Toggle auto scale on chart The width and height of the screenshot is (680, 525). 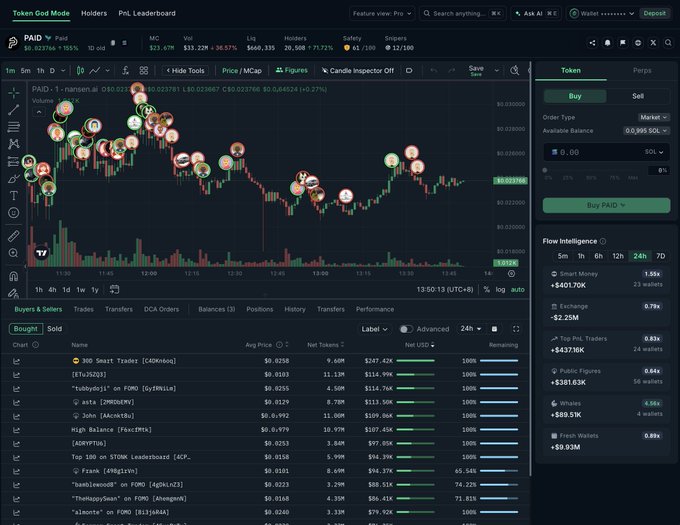point(517,289)
